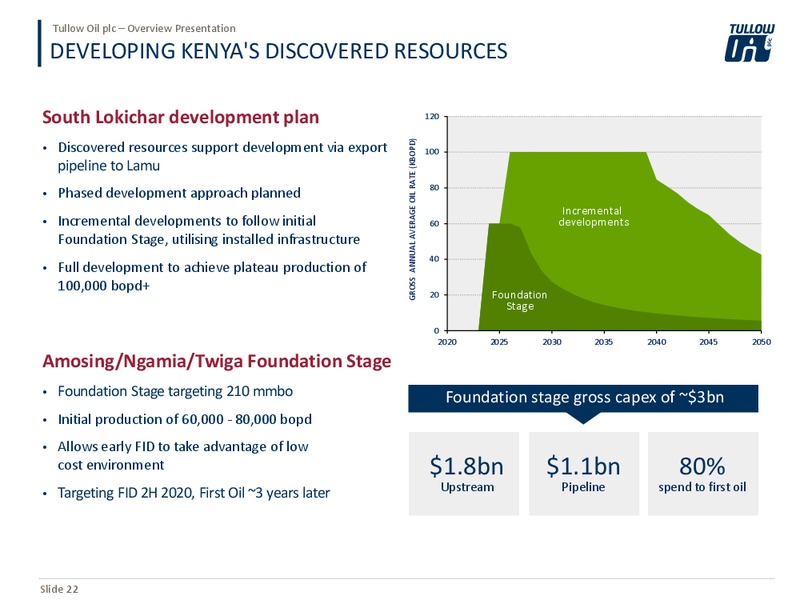Select 'Foundation Stage targeting 210 mmbo' bullet

pos(175,391)
